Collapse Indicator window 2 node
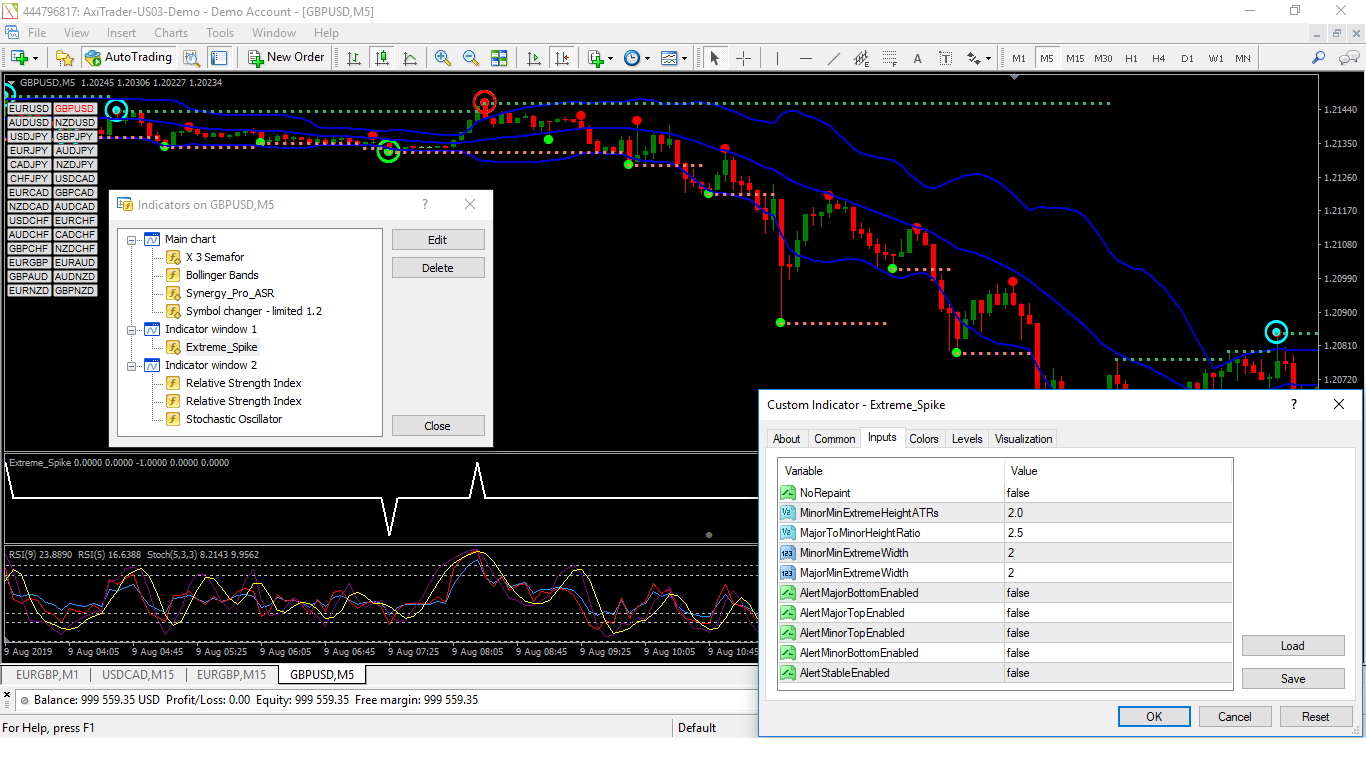1366x768 pixels. 131,365
